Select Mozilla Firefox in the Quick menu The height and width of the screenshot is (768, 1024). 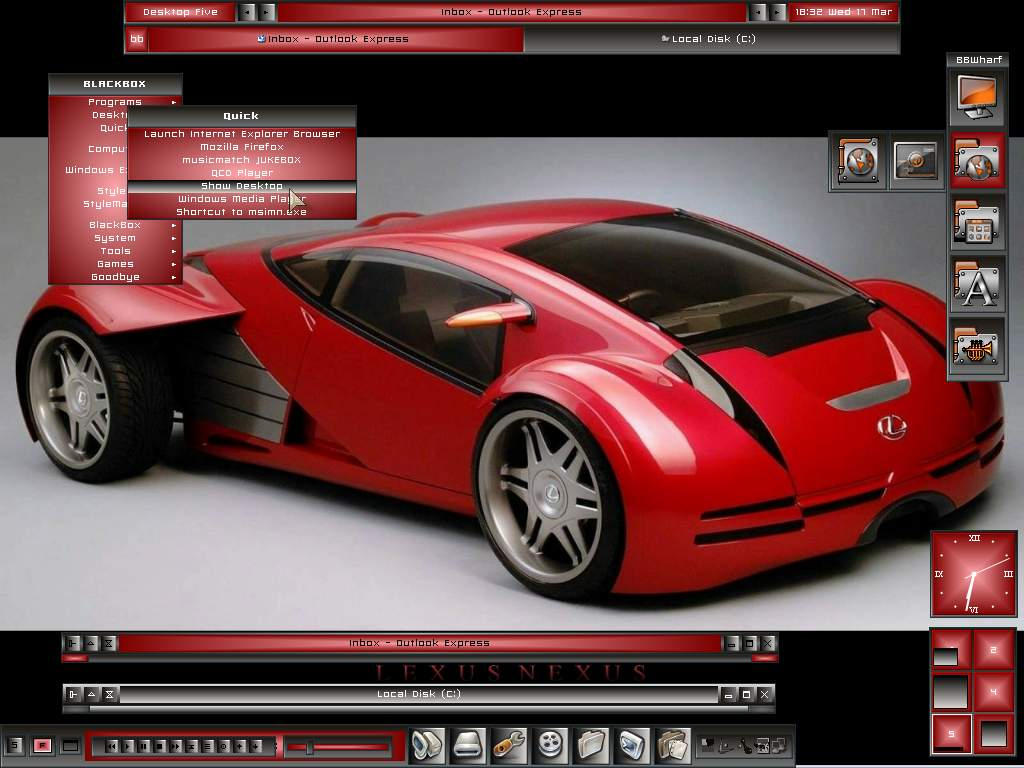241,146
